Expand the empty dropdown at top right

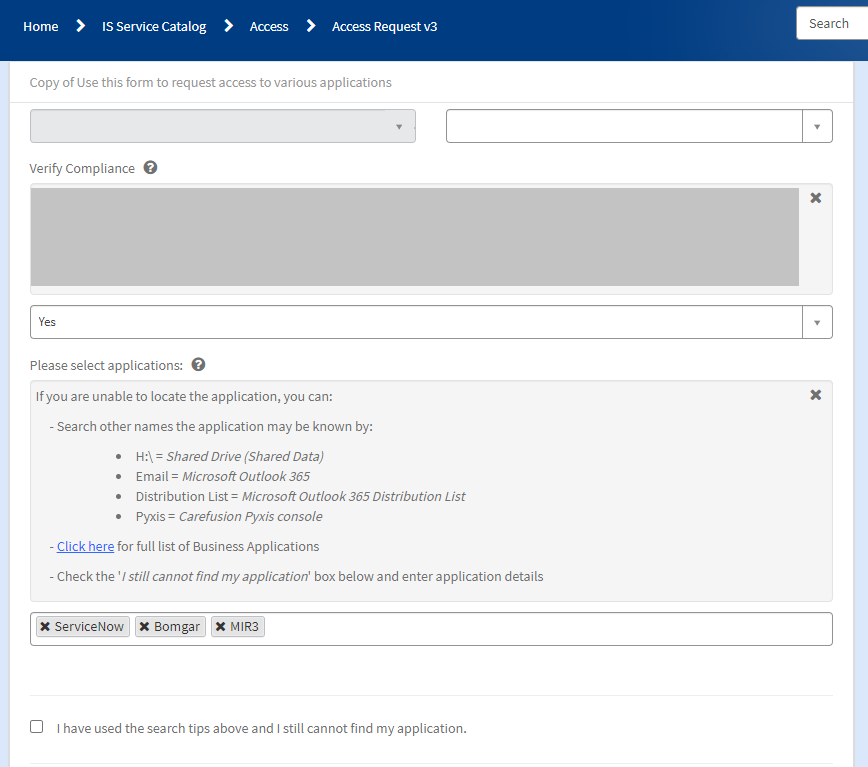coord(817,125)
